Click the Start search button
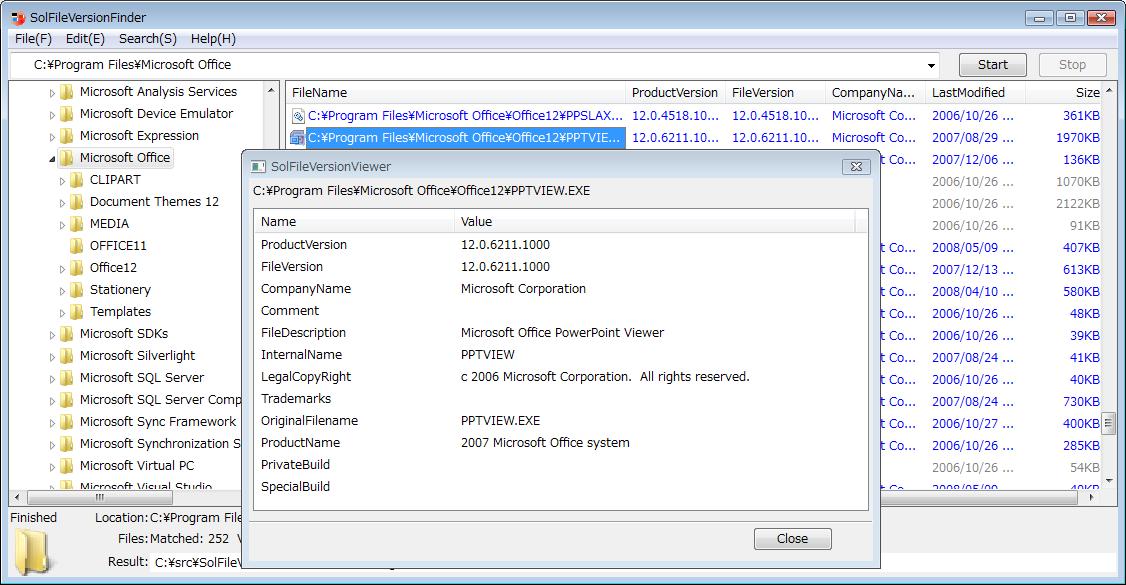This screenshot has height=585, width=1126. (992, 65)
